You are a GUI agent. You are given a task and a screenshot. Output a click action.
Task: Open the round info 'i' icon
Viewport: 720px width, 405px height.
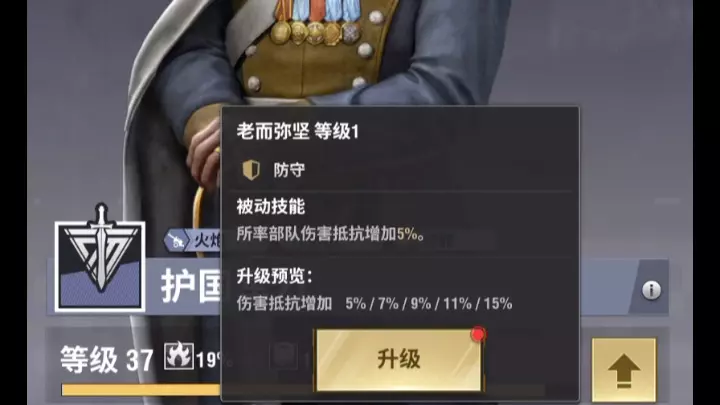pos(651,290)
